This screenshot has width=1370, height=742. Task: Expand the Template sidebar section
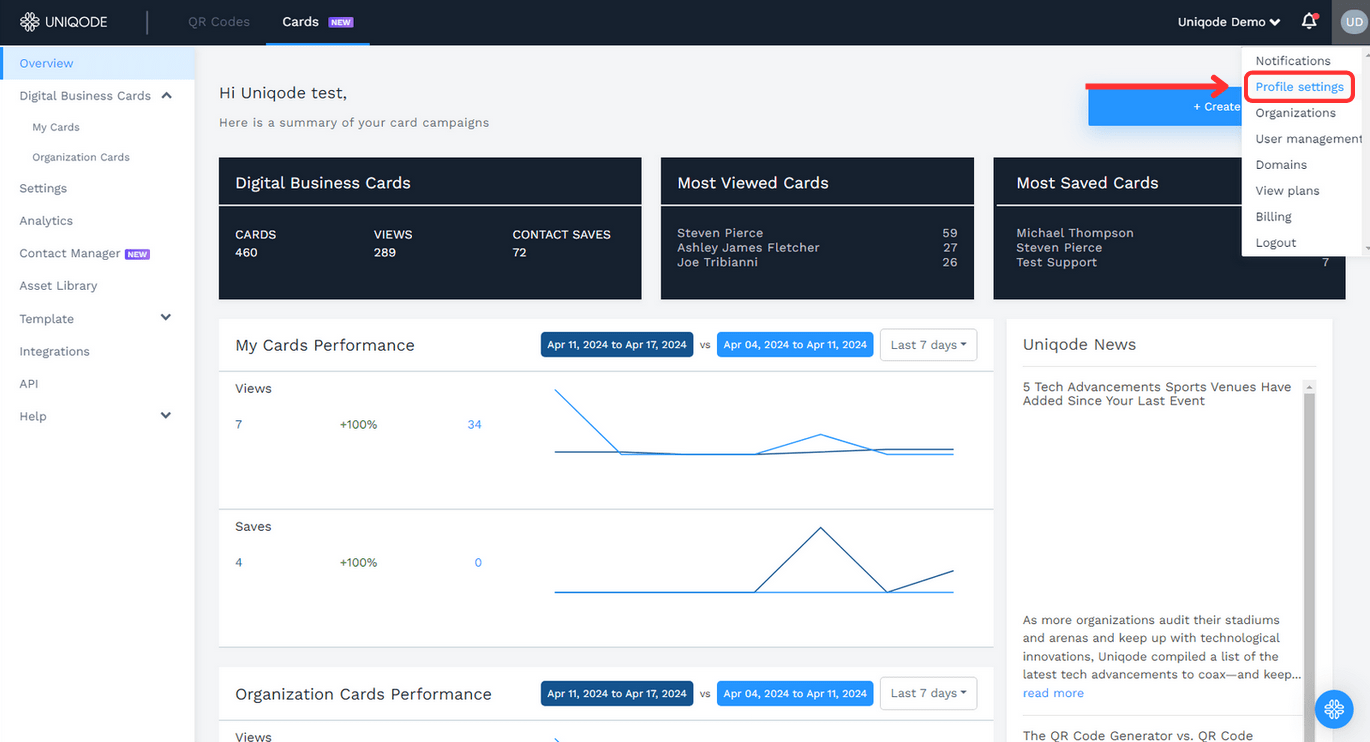[x=166, y=318]
